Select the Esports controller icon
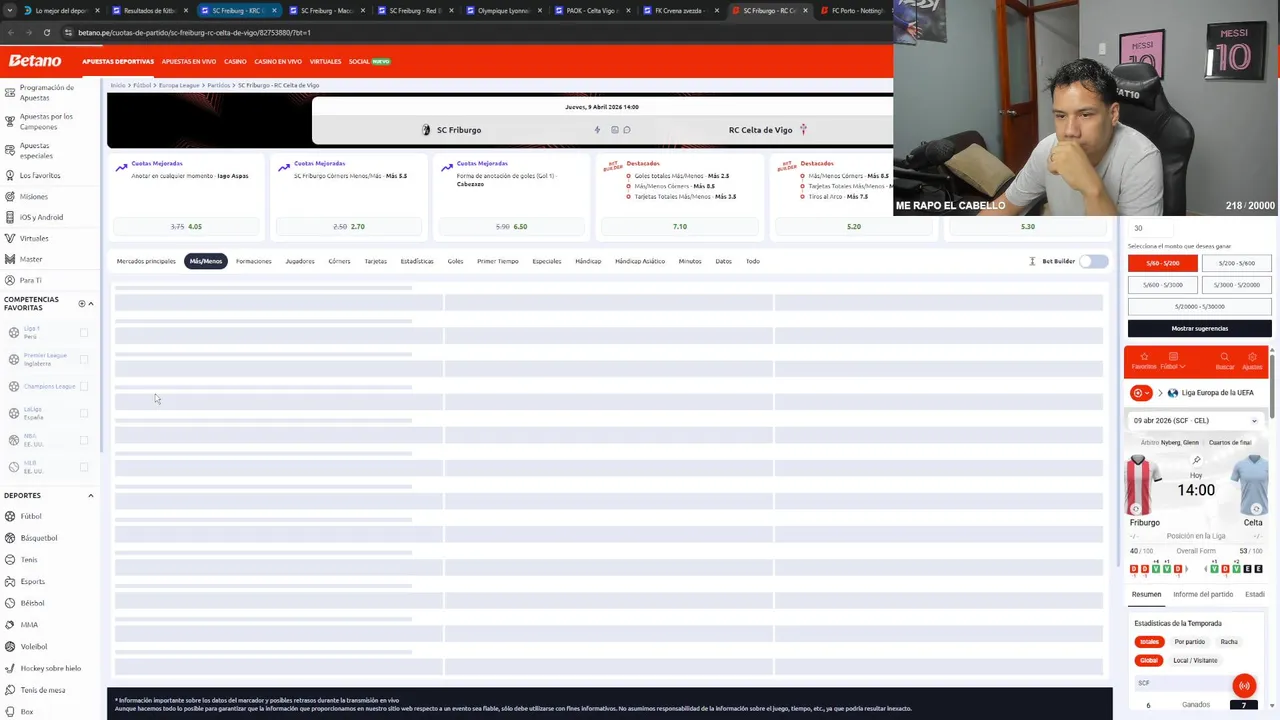Viewport: 1280px width, 720px height. (x=10, y=581)
